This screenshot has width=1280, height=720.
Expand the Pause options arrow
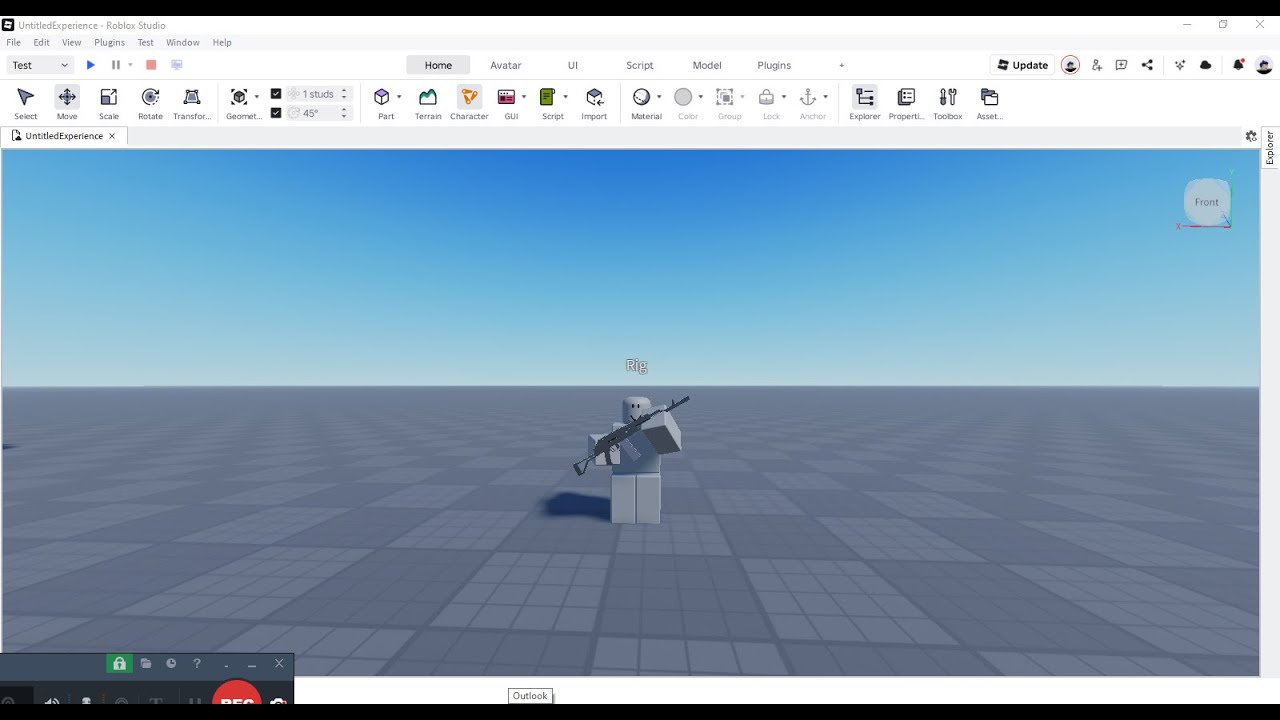pos(130,65)
